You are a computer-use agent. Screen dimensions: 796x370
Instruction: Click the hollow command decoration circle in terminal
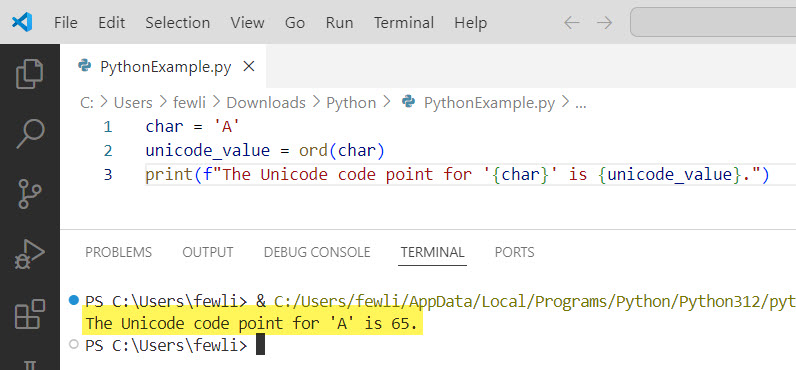pos(74,345)
